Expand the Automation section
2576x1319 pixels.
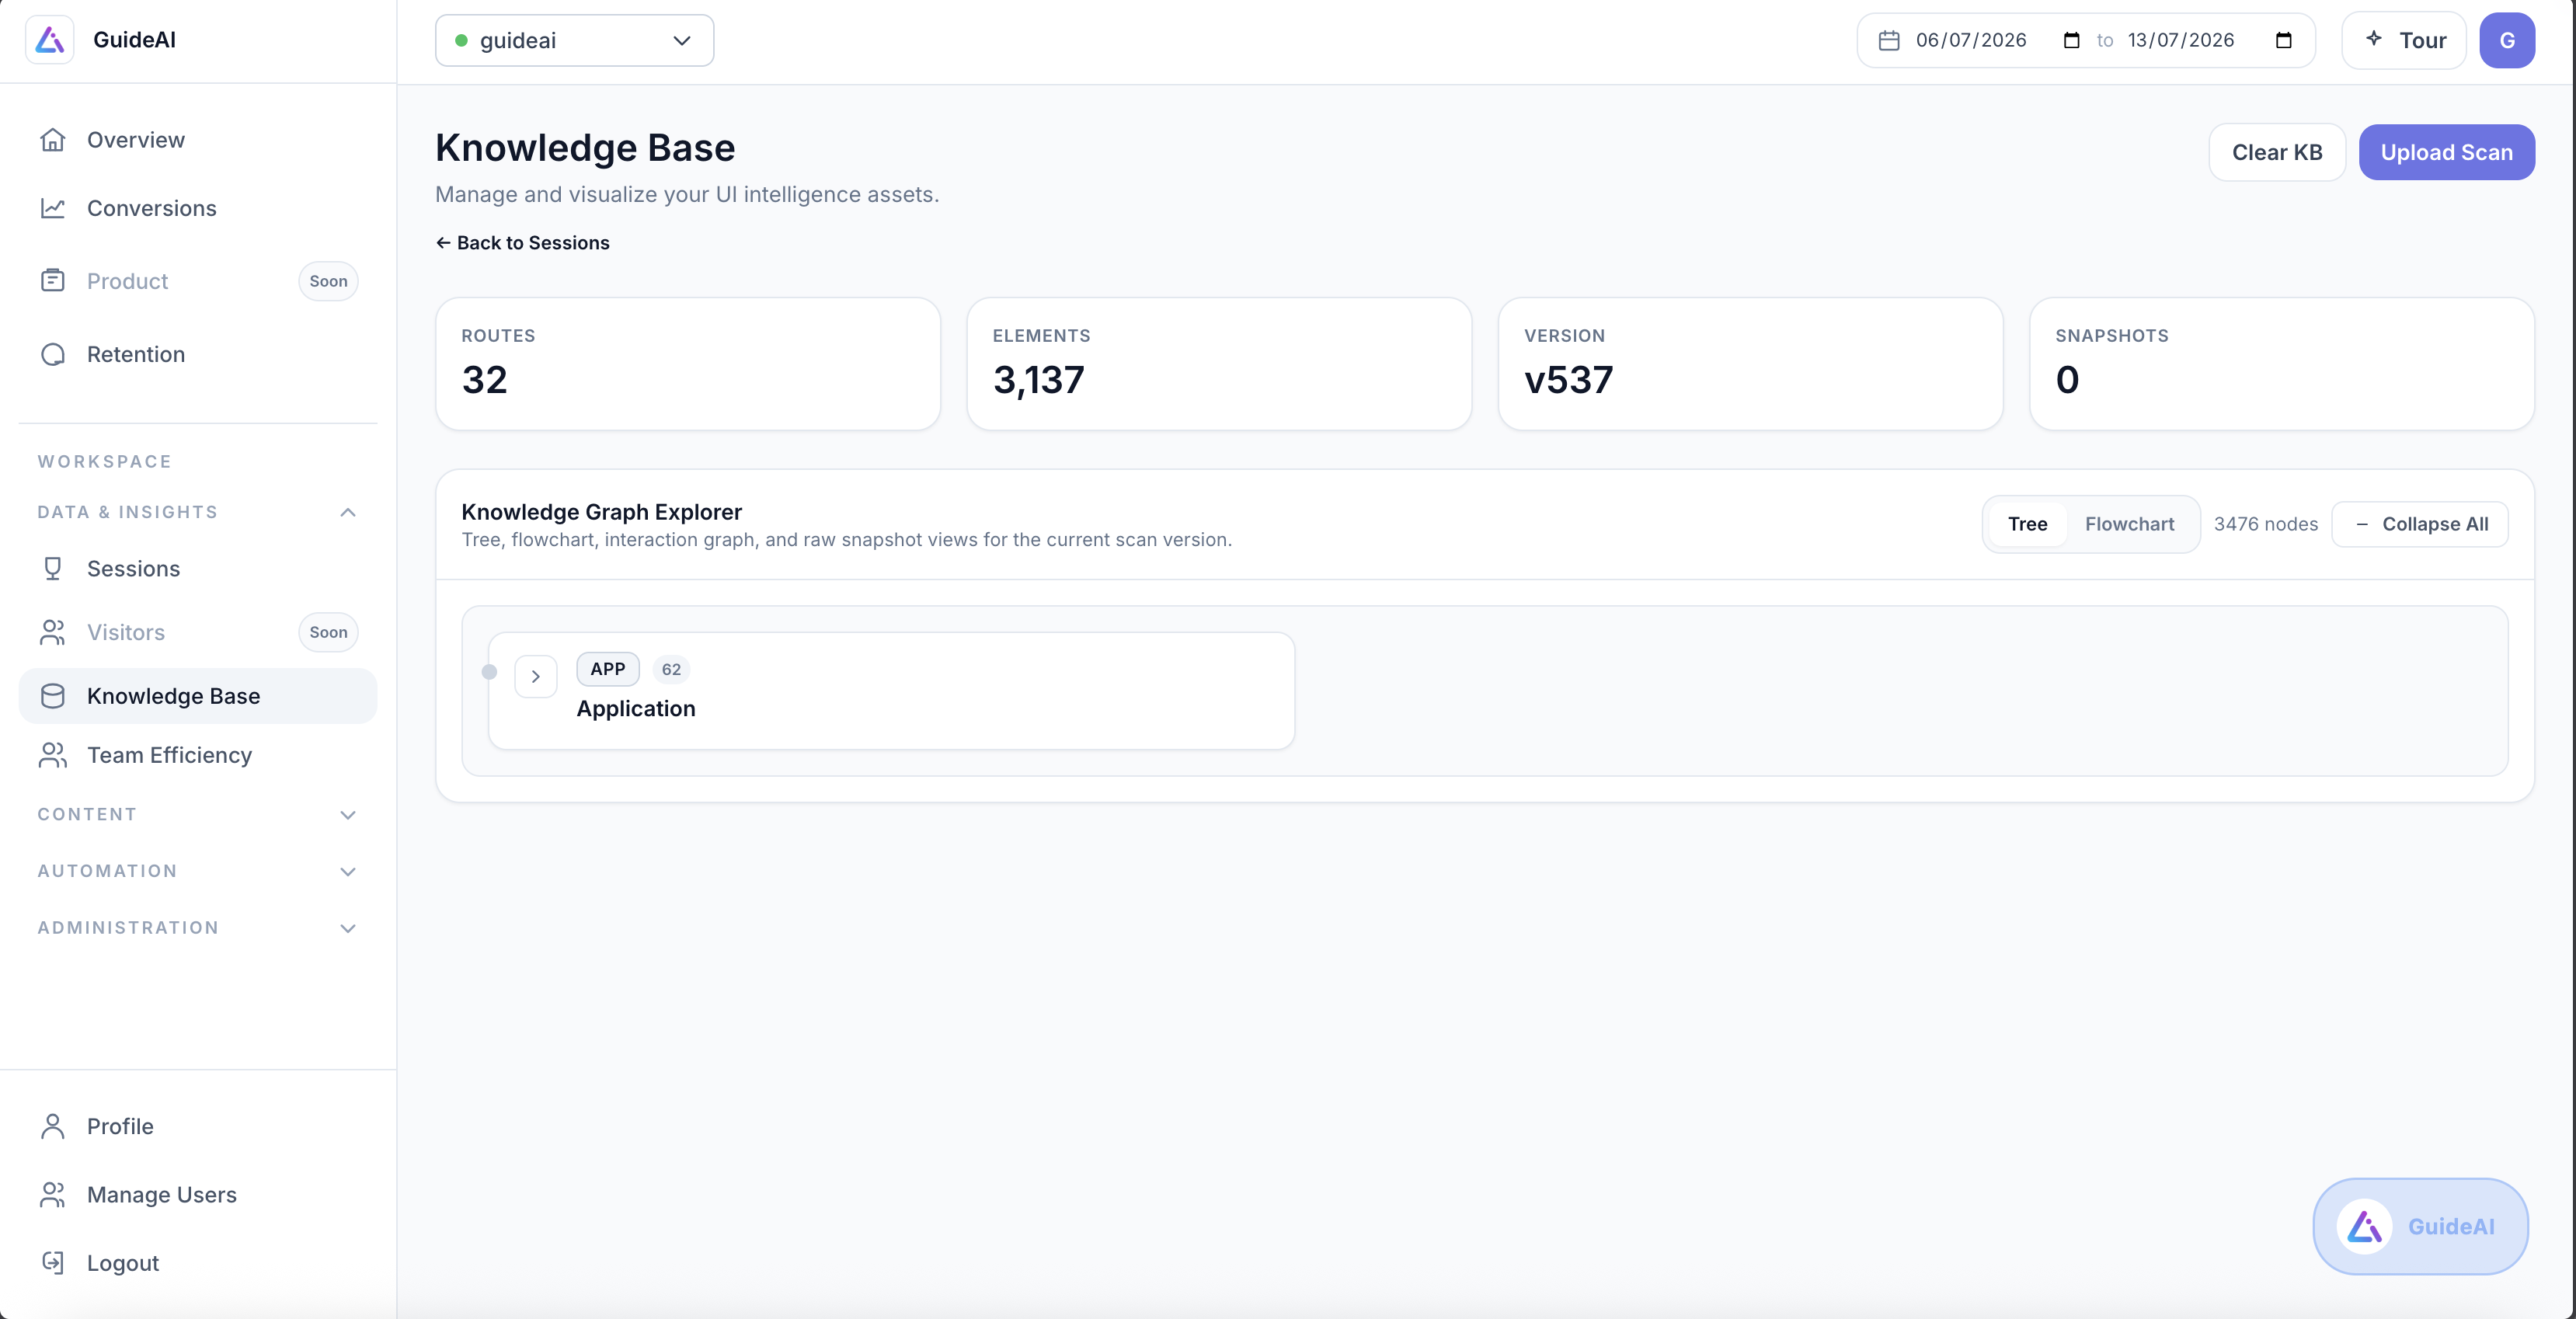(197, 871)
